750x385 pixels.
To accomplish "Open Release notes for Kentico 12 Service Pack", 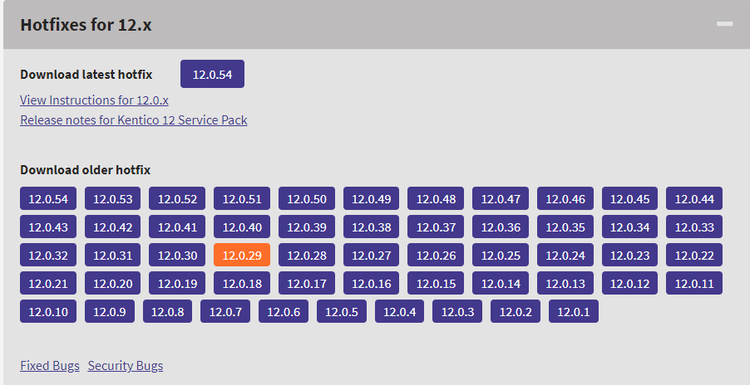I will point(133,120).
